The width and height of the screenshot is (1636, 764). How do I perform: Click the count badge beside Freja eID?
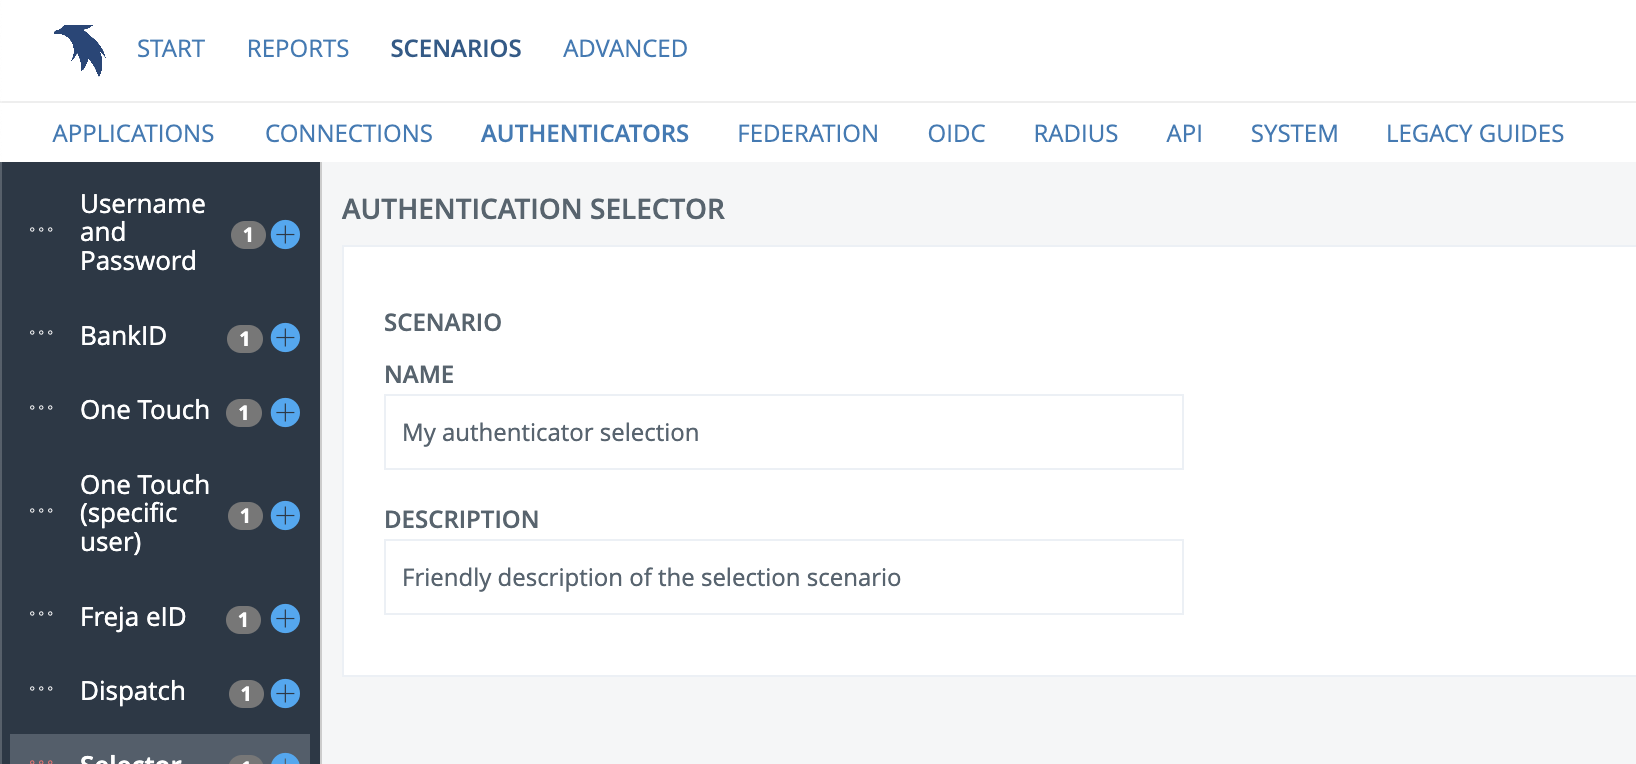243,620
